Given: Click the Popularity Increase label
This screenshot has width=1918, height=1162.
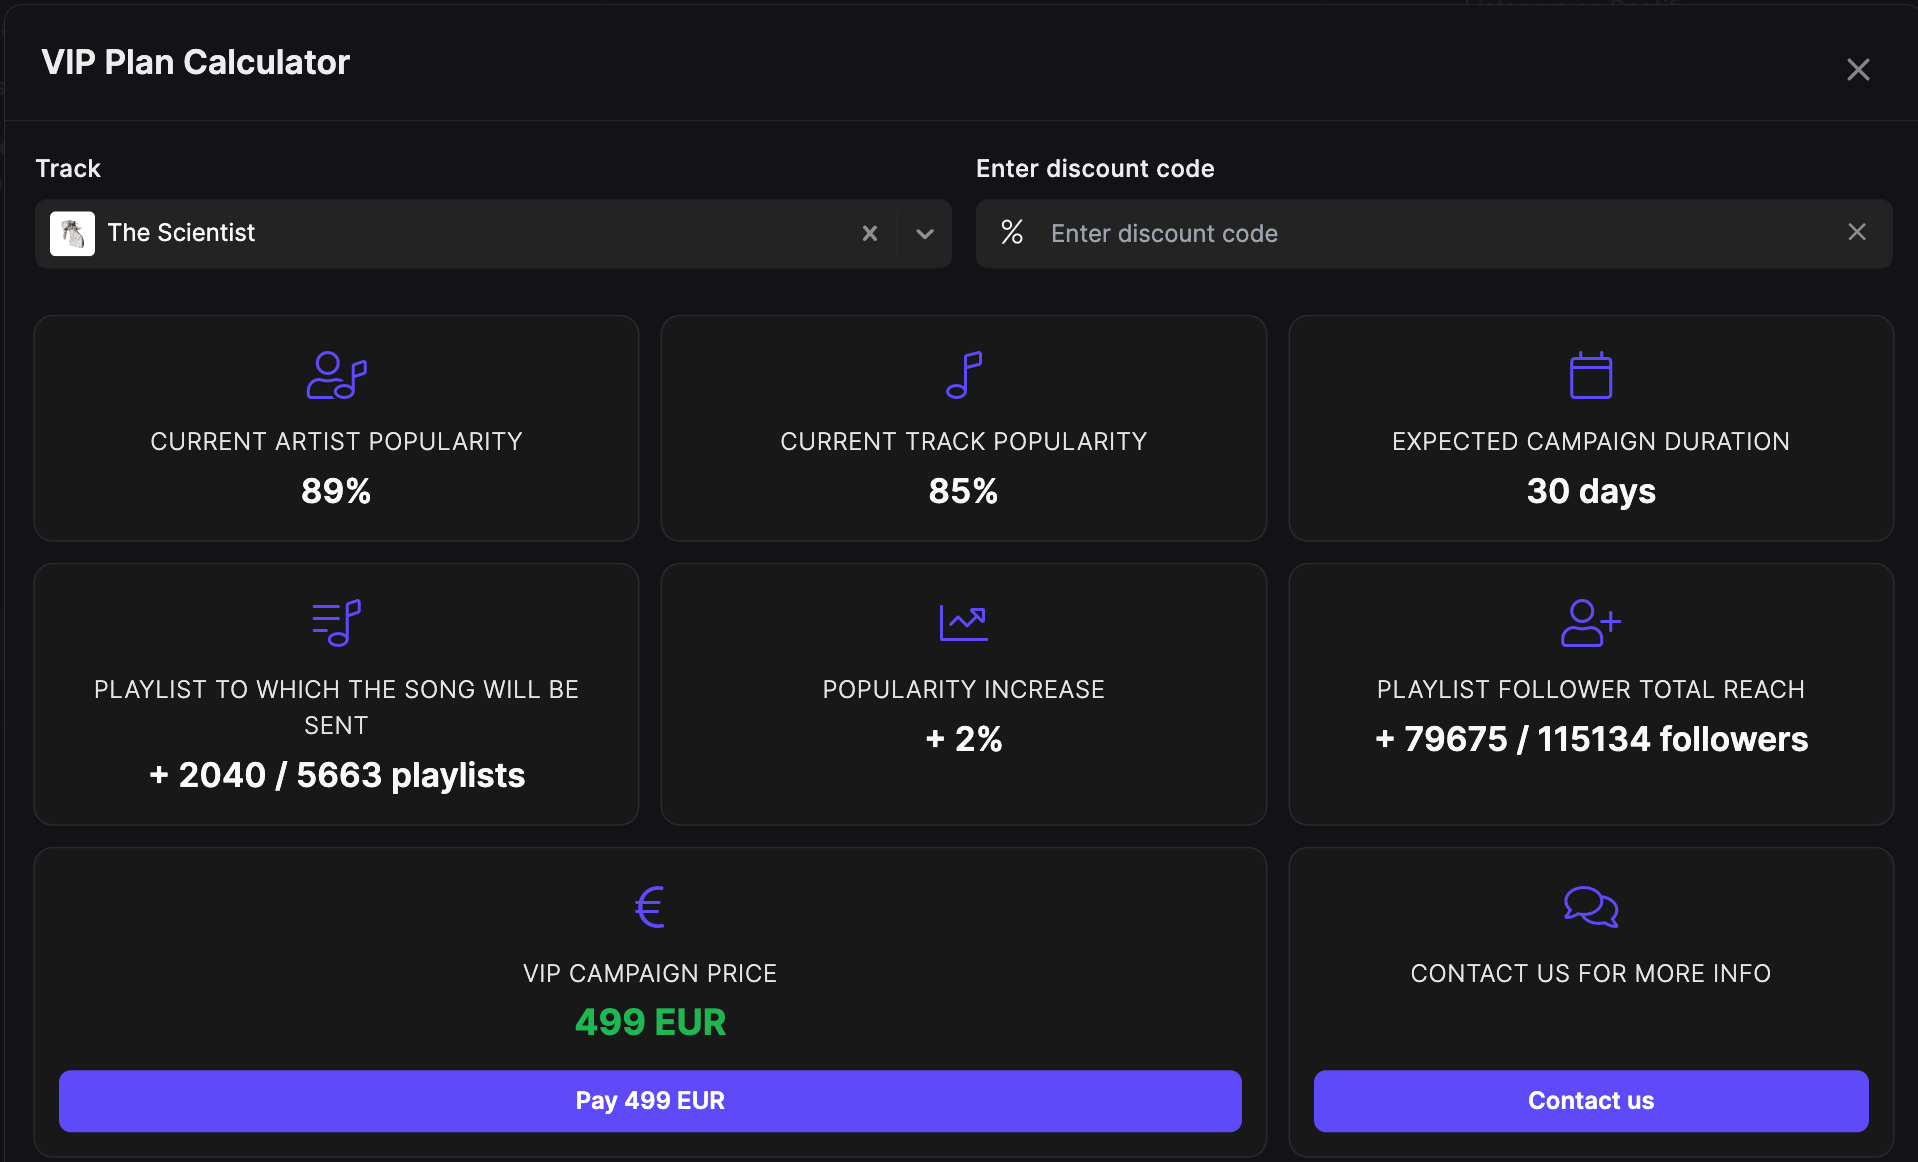Looking at the screenshot, I should point(964,689).
